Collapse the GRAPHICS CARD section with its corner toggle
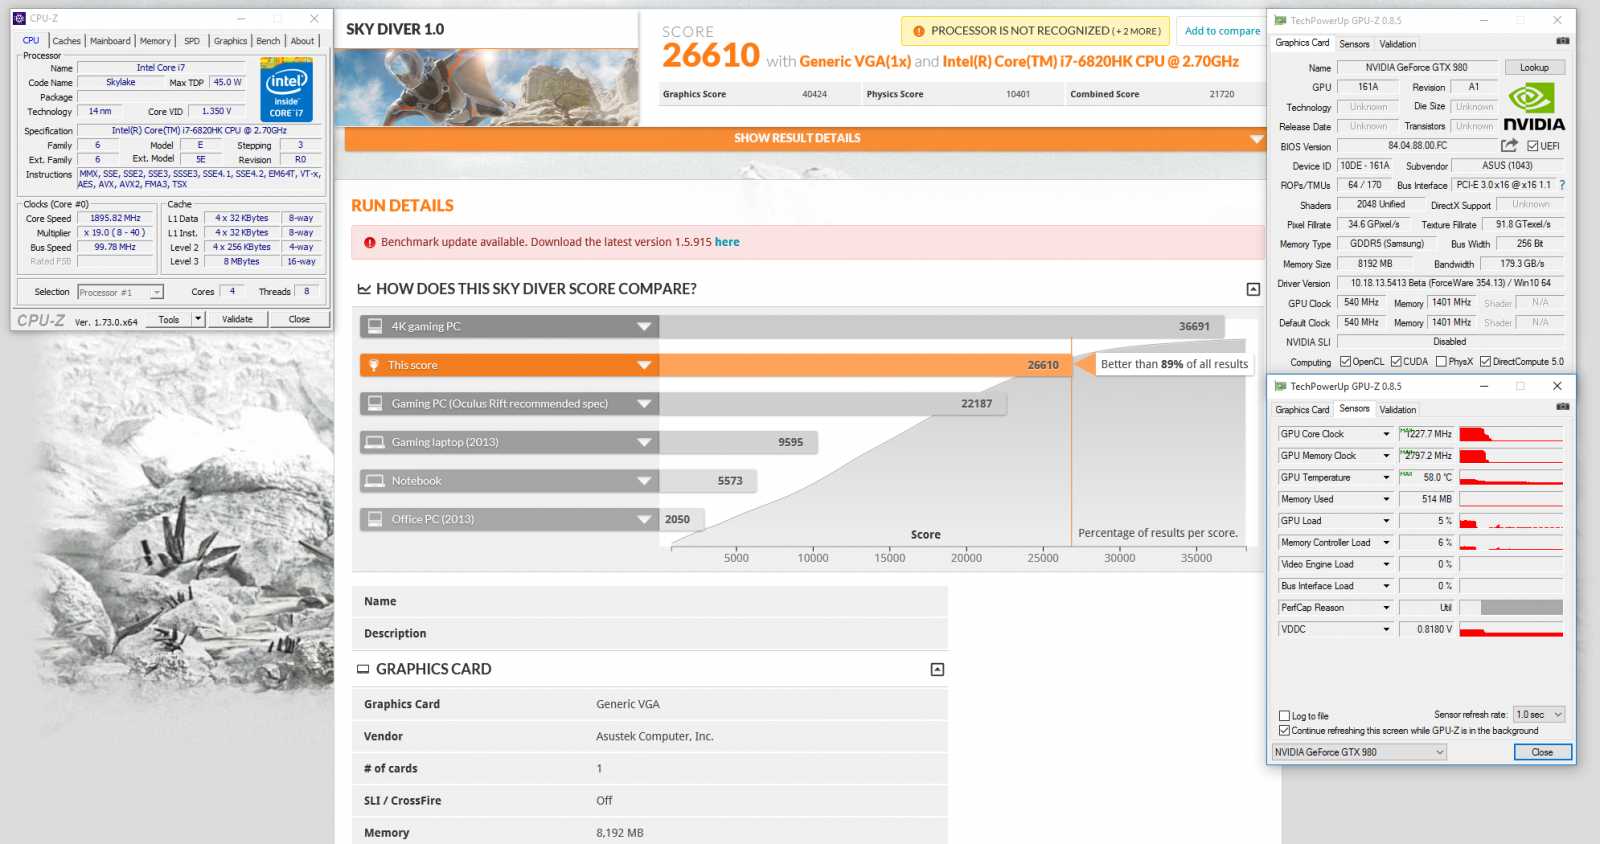Screen dimensions: 1600x844 tap(937, 669)
